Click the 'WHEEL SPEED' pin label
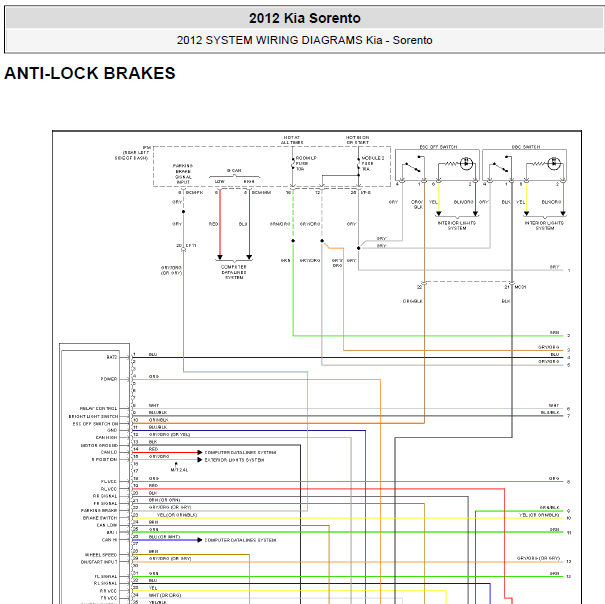 click(101, 555)
